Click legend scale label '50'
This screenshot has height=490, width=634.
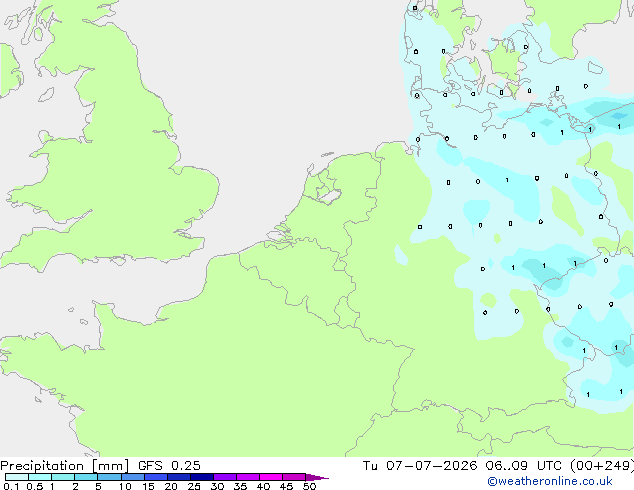[309, 486]
